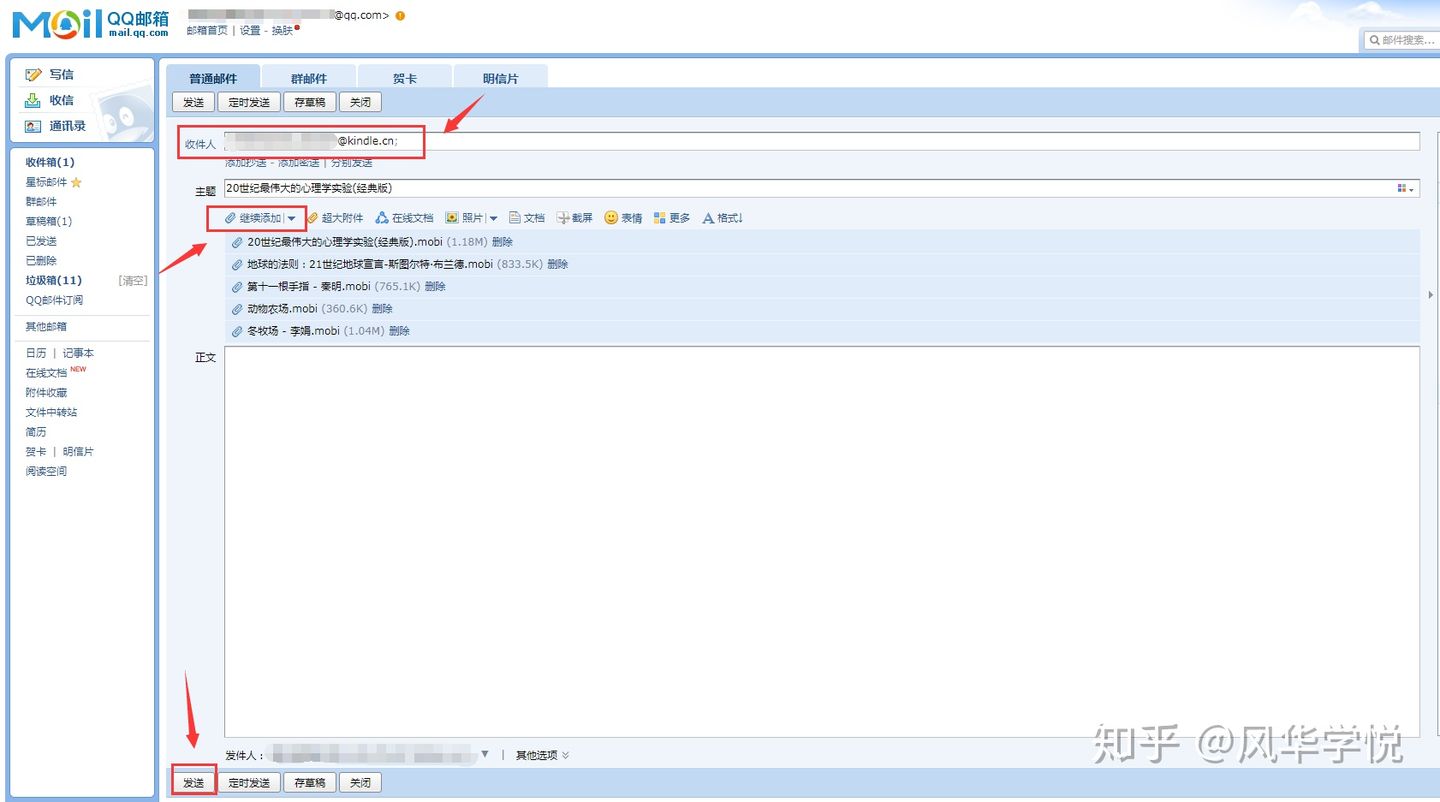Open the 照片 dropdown arrow
The image size is (1440, 802).
tap(493, 218)
